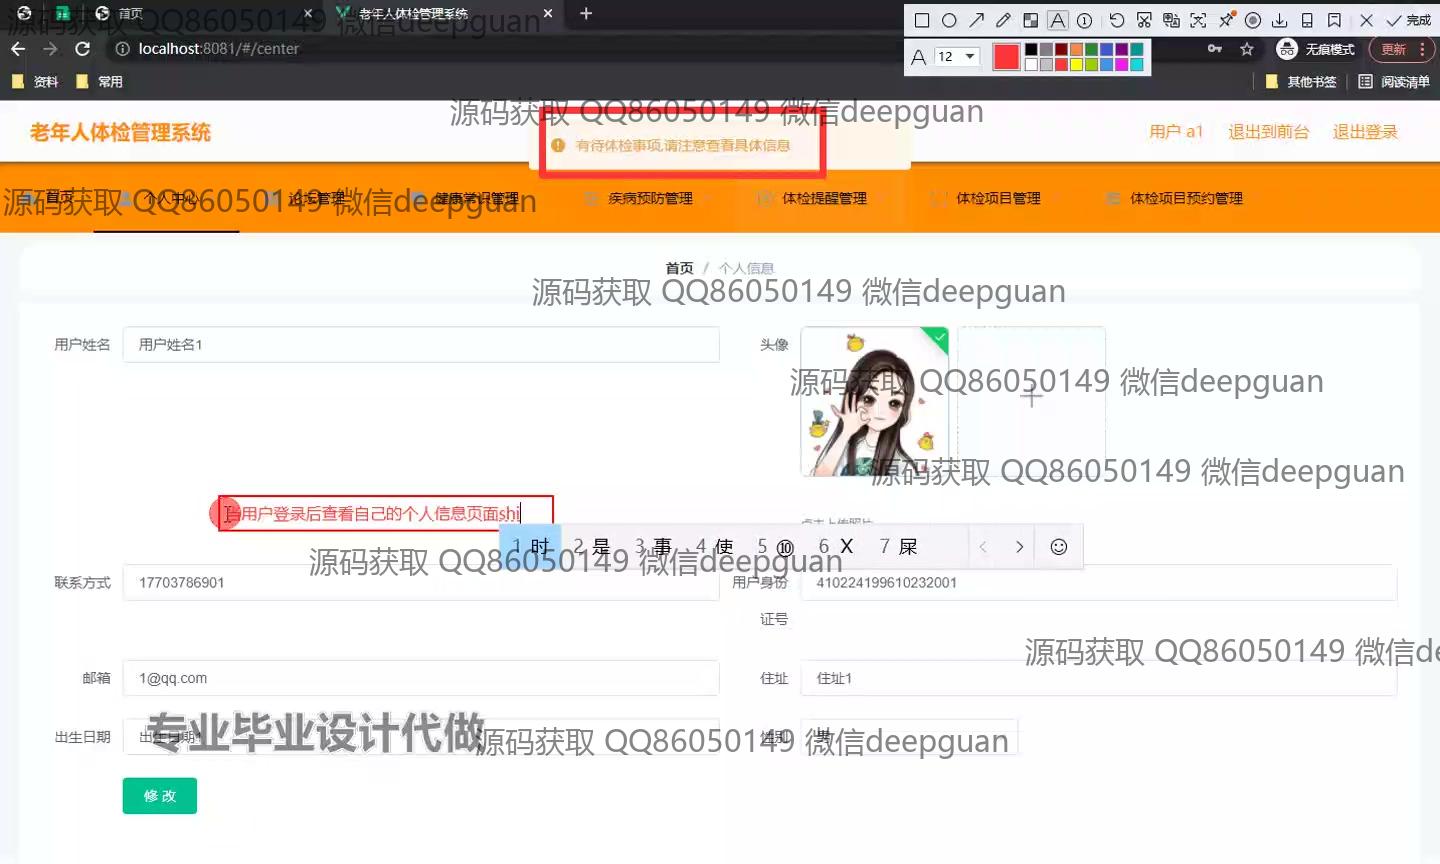This screenshot has width=1440, height=864.
Task: Pin the screenshot to screen
Action: [1226, 20]
